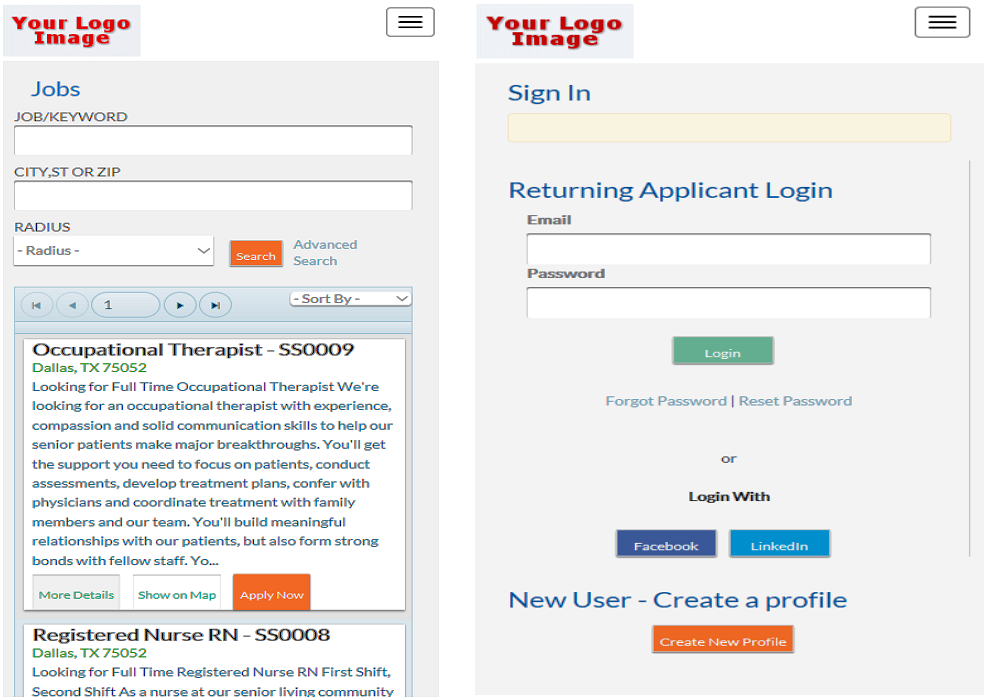The image size is (1000, 700).
Task: Click the logo above the Sign In form
Action: point(554,30)
